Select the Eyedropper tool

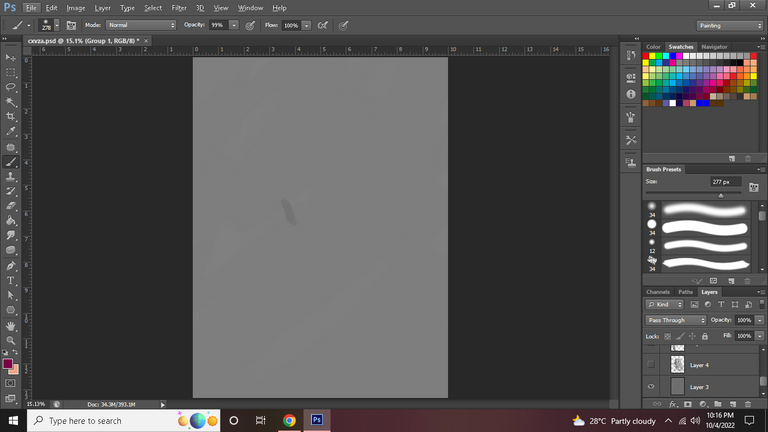coord(10,131)
